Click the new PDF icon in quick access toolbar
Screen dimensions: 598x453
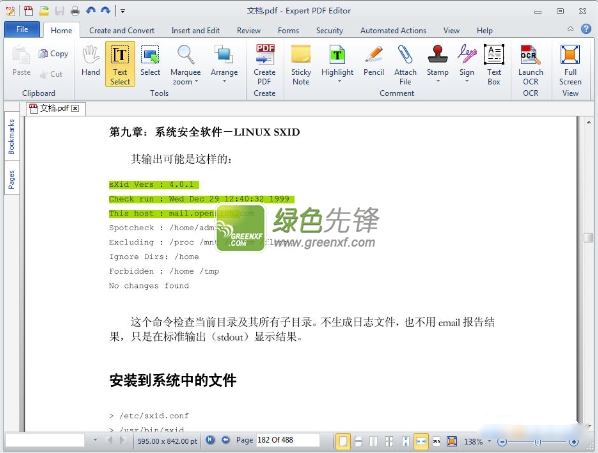click(x=29, y=11)
